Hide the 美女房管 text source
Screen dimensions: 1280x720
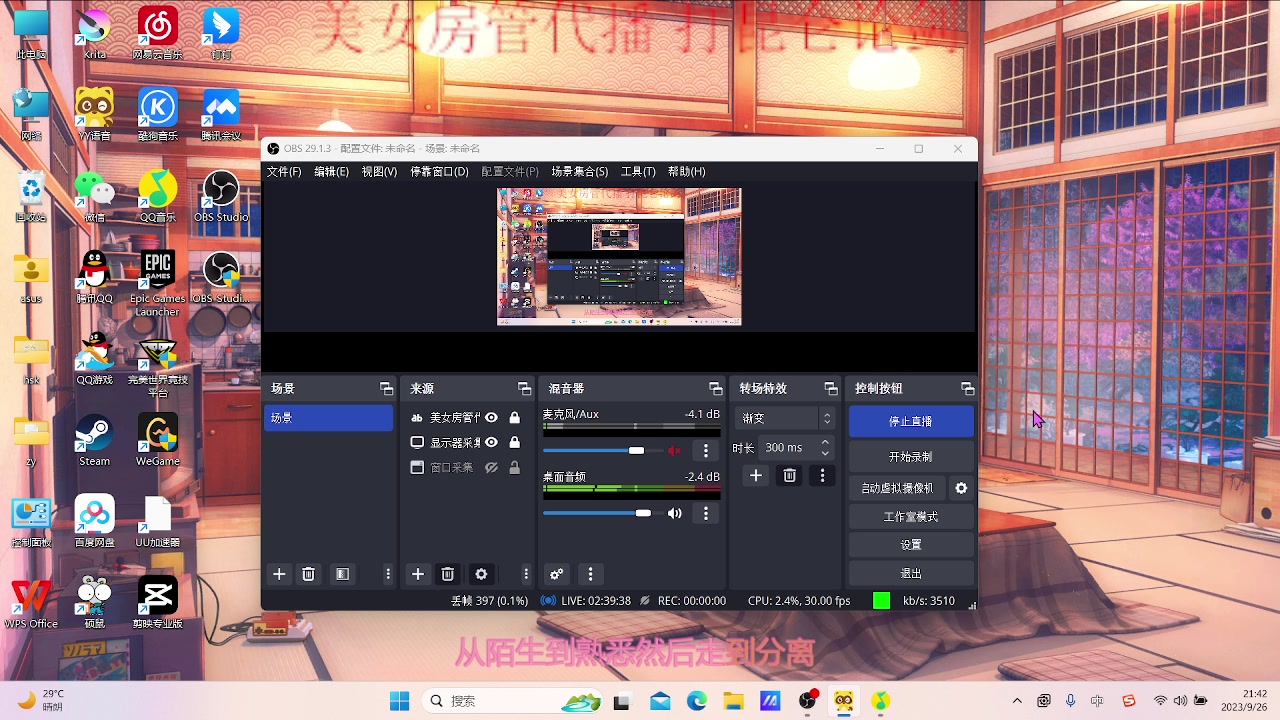tap(491, 418)
